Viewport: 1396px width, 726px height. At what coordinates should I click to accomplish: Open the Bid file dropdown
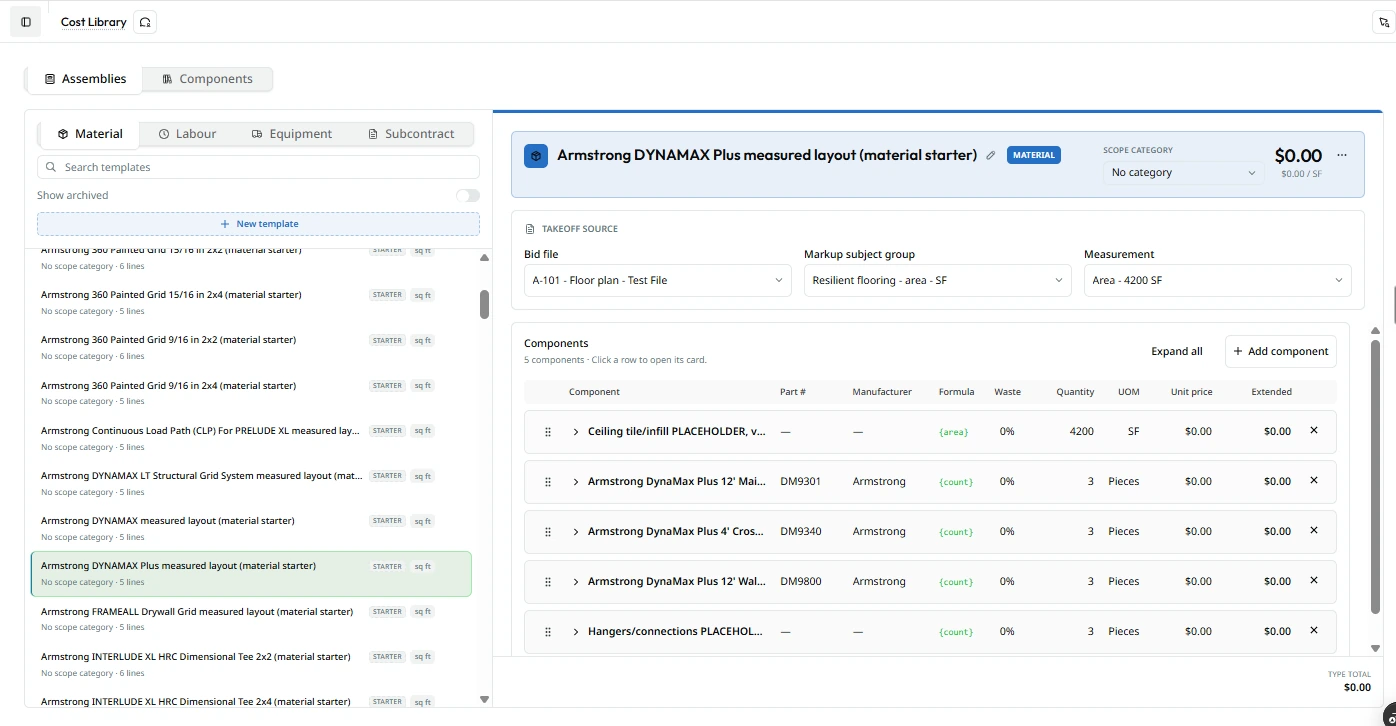657,280
